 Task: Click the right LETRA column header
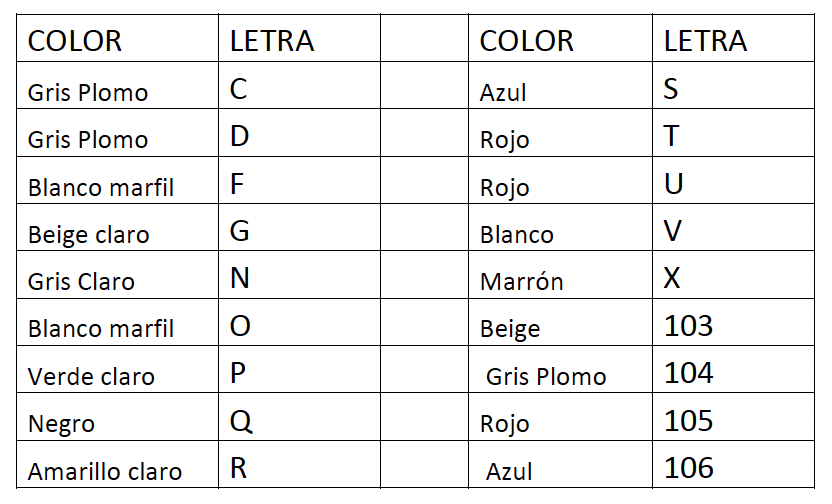[705, 41]
